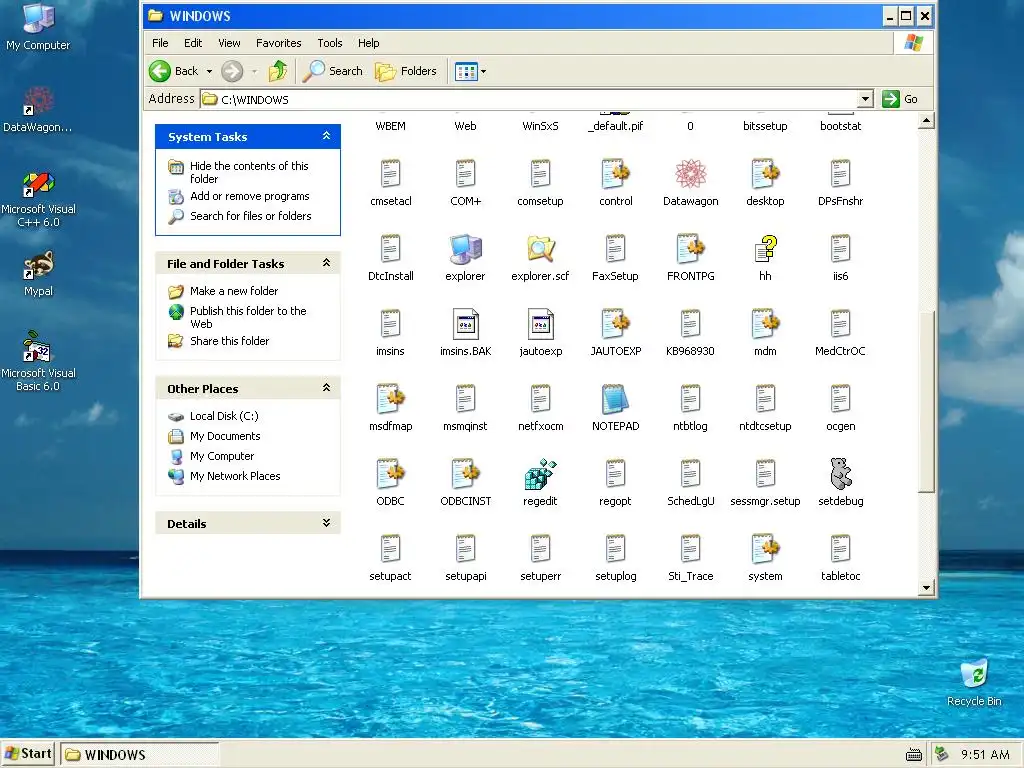Select the msdfmap file icon
This screenshot has width=1024, height=768.
pos(391,399)
